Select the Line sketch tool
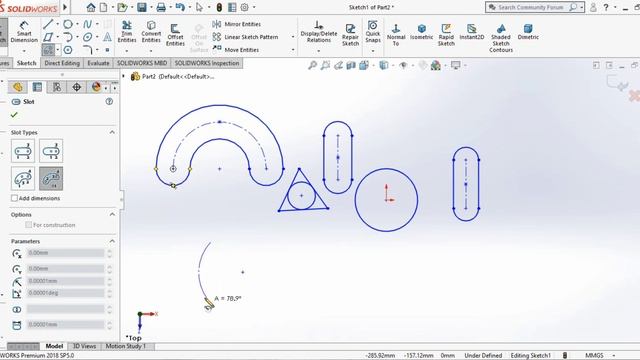 pos(48,24)
